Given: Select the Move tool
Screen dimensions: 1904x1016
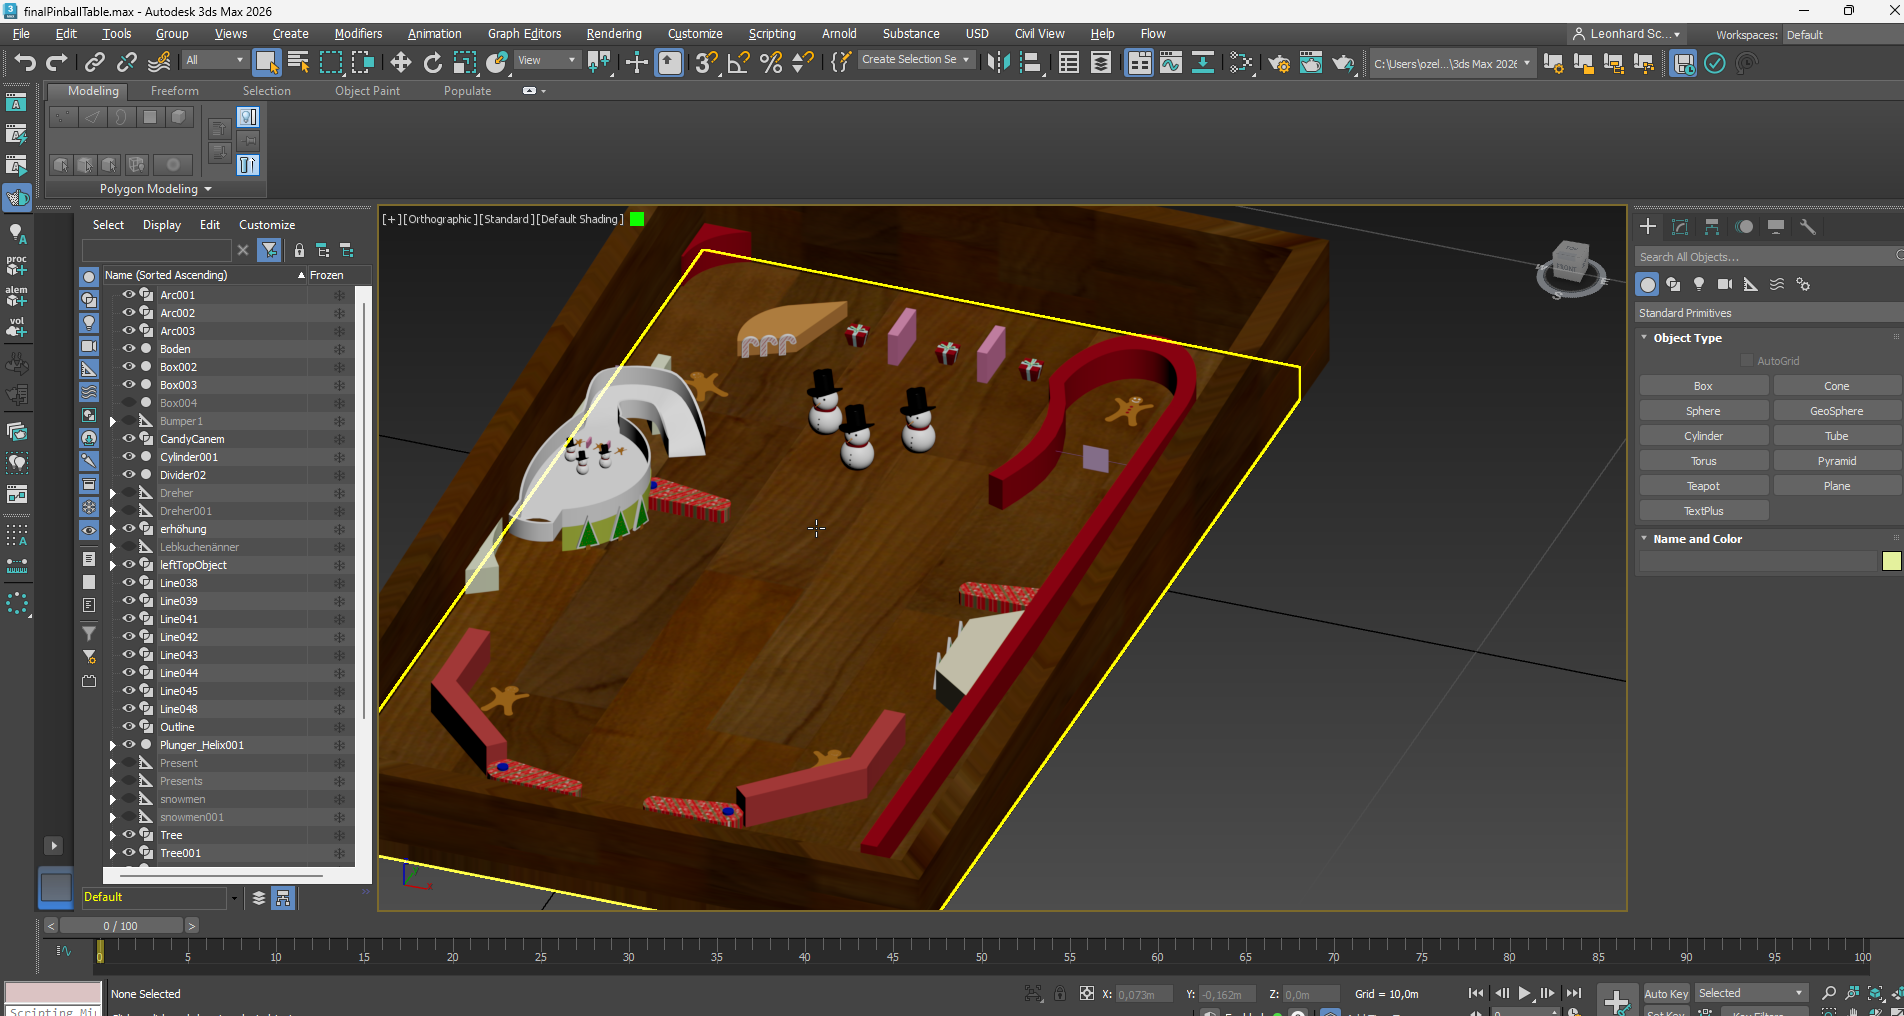Looking at the screenshot, I should click(400, 62).
